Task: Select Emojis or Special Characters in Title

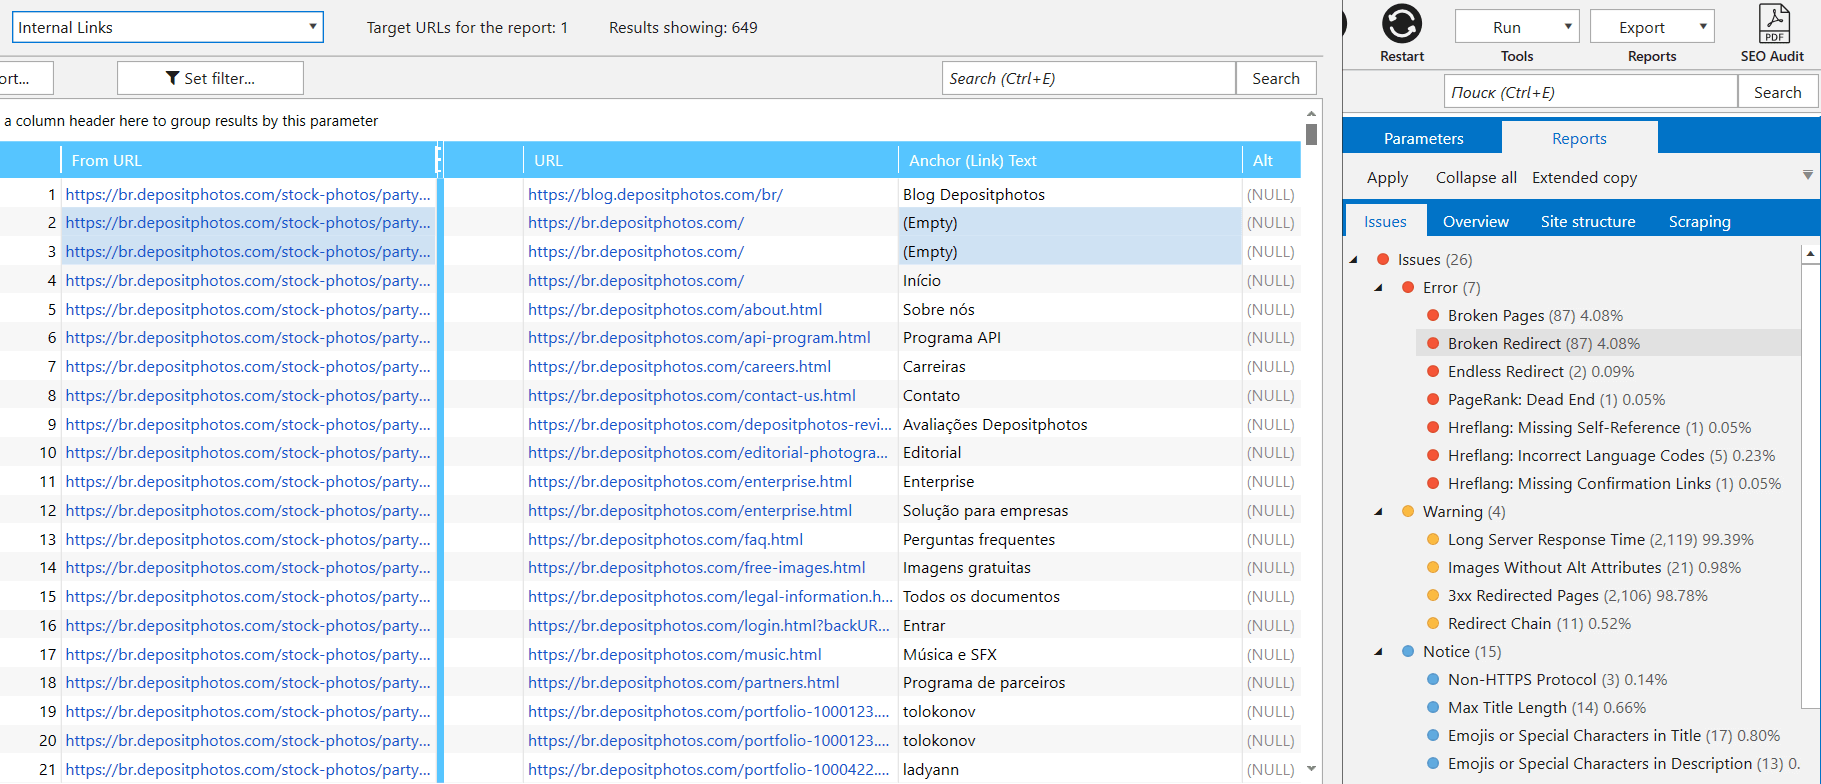Action: click(x=1613, y=735)
